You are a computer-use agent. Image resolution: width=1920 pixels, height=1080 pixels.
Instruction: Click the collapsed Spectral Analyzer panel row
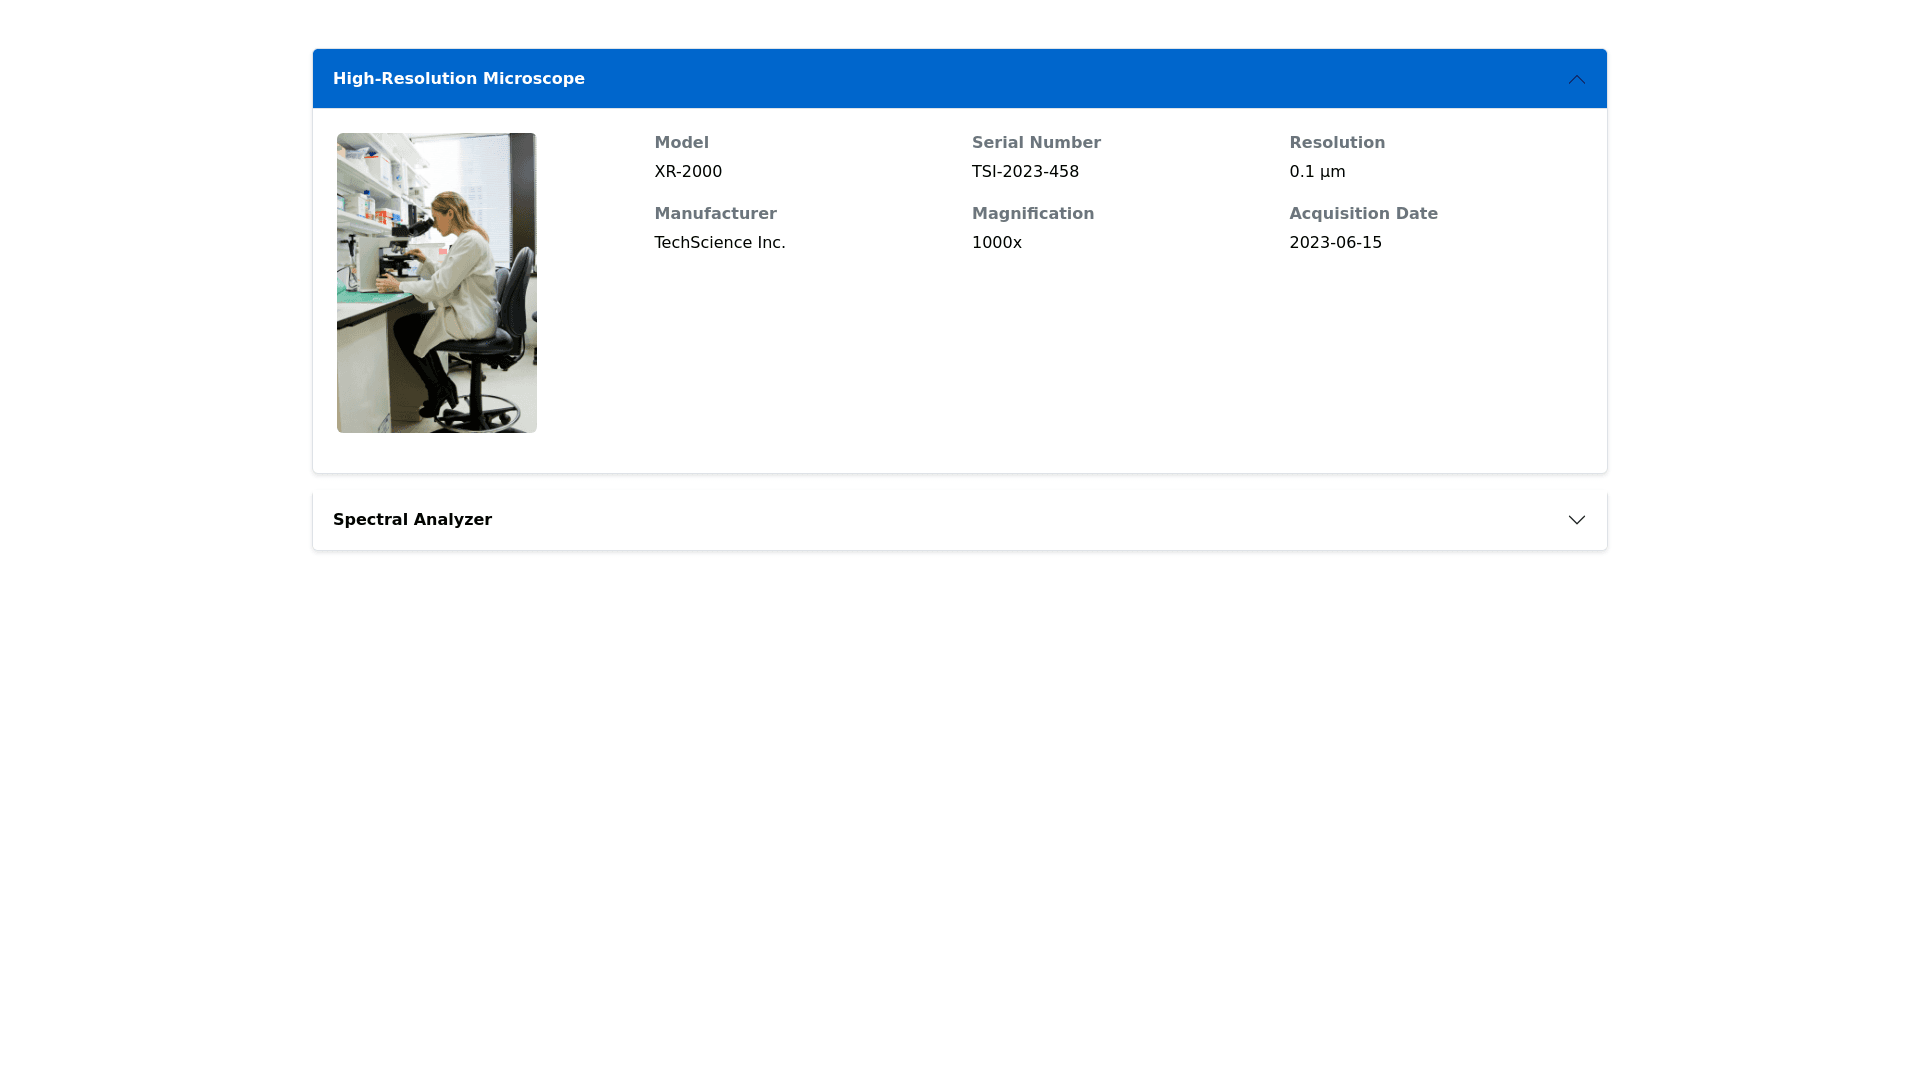[960, 520]
